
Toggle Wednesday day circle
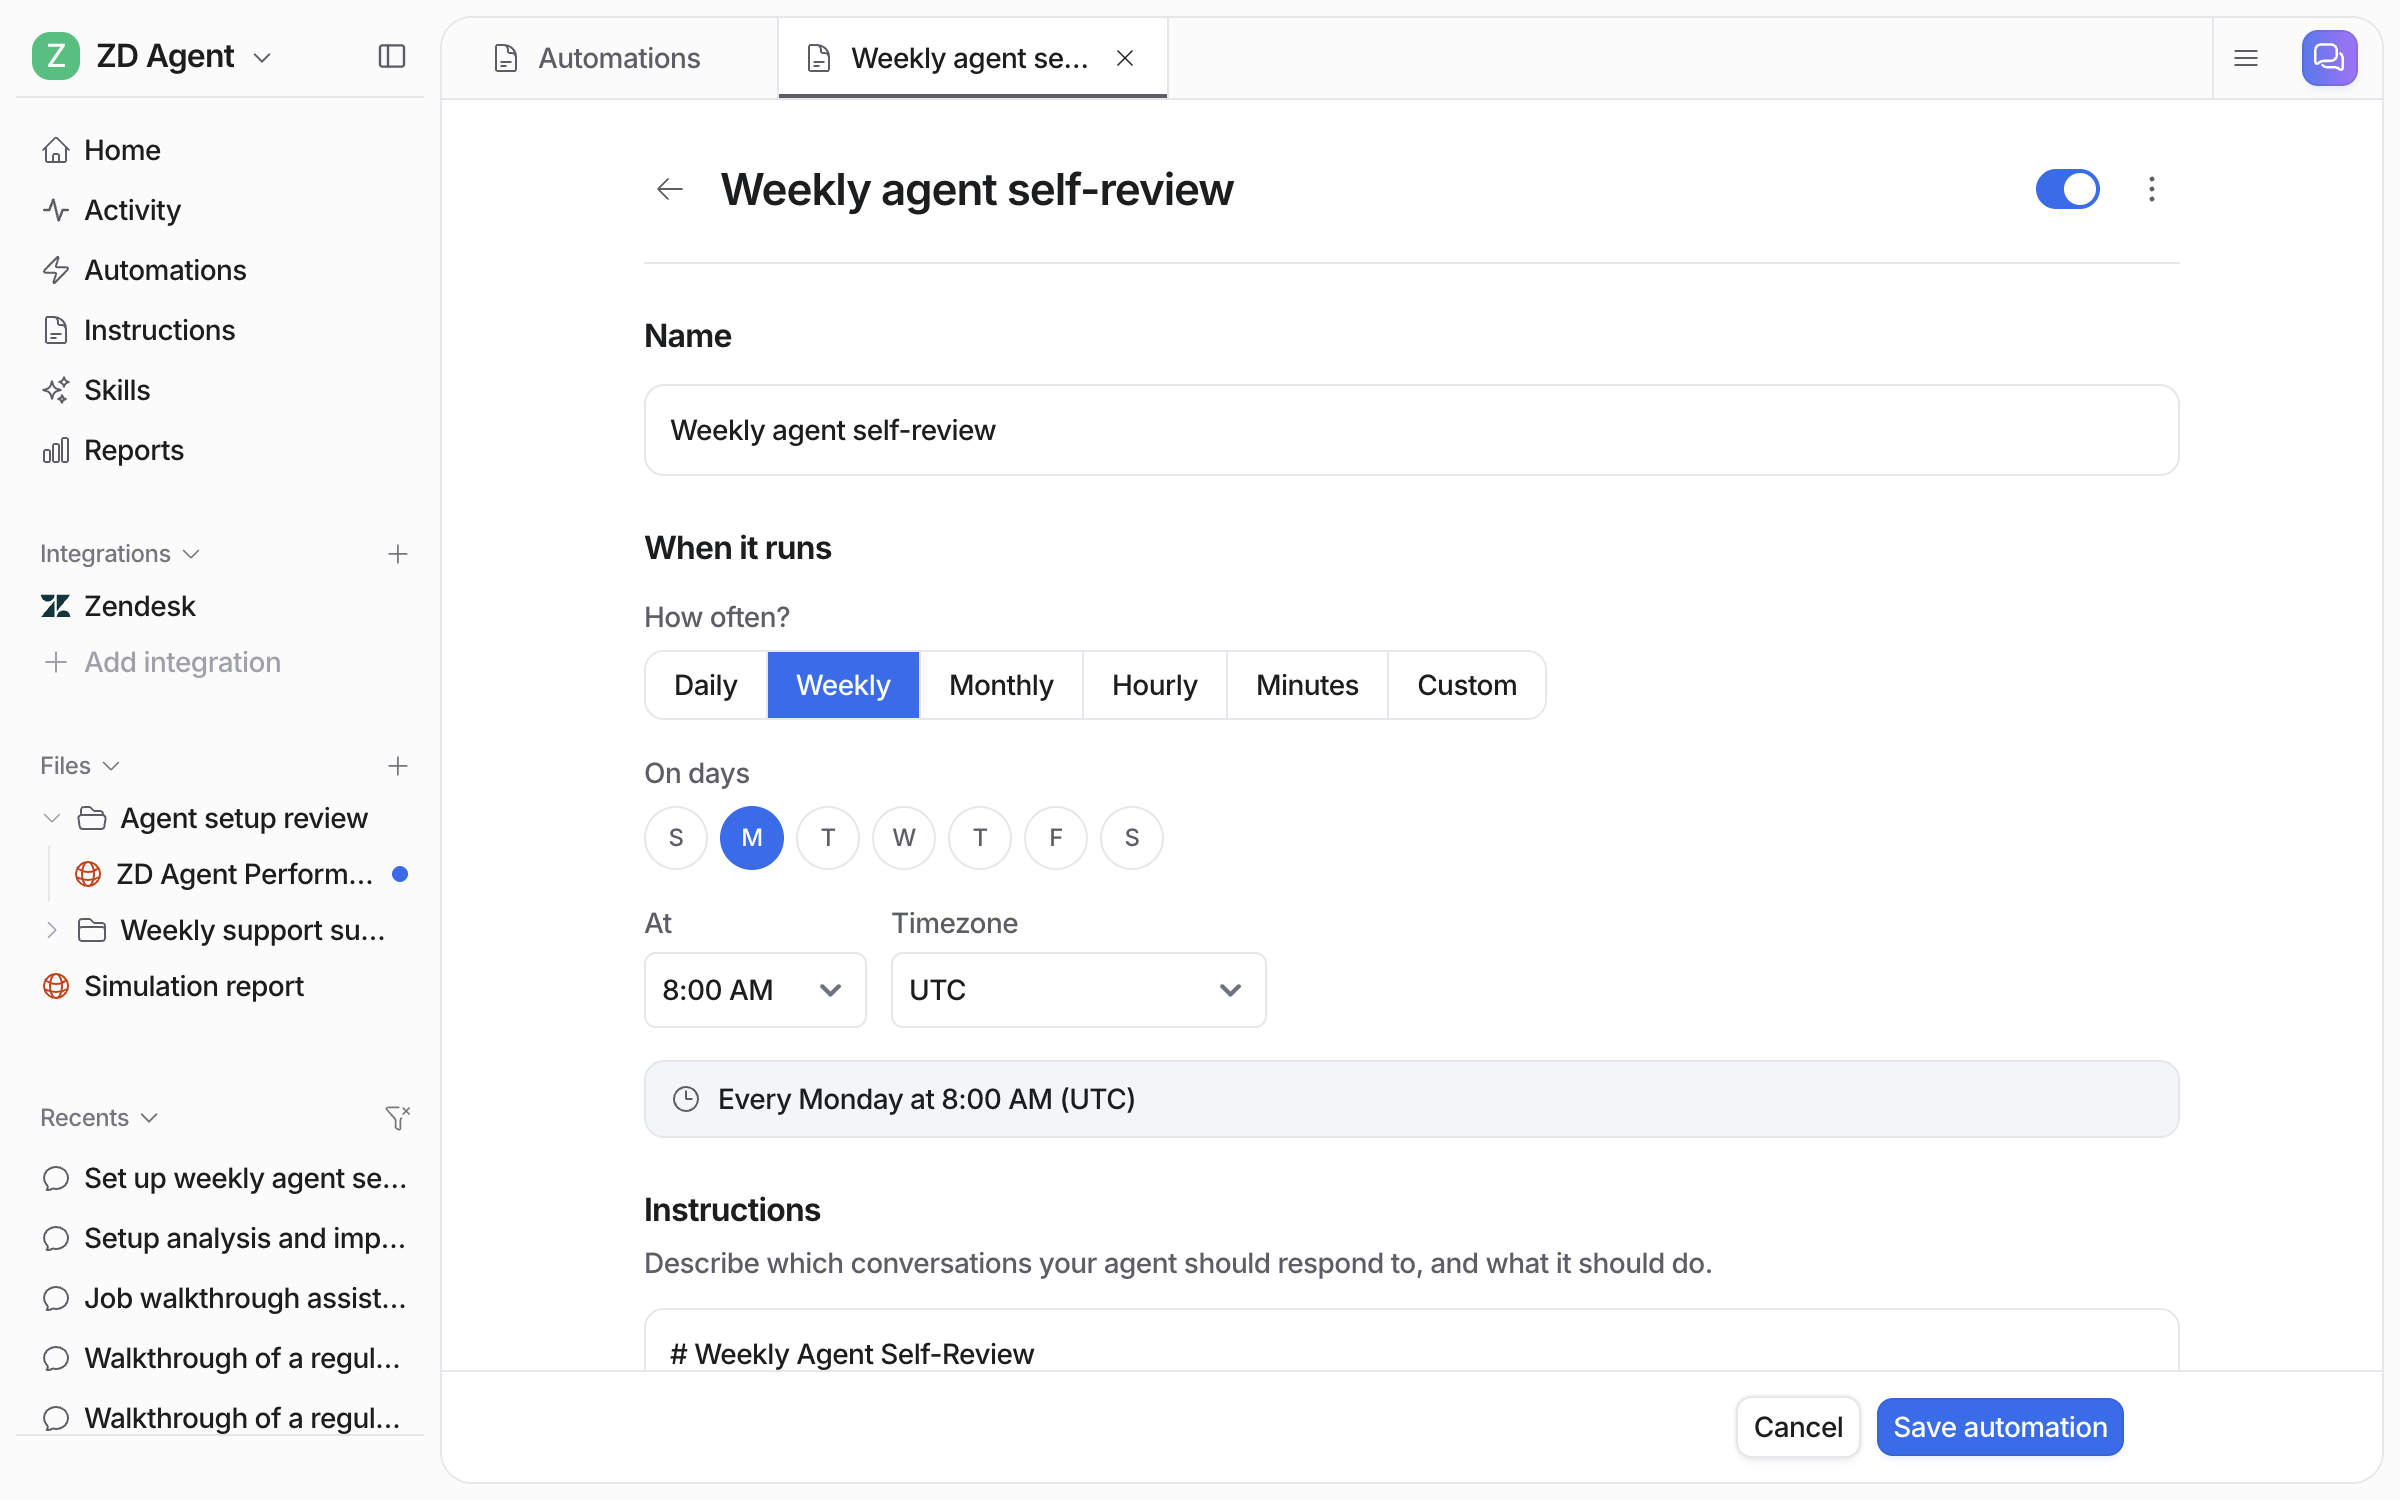coord(904,838)
